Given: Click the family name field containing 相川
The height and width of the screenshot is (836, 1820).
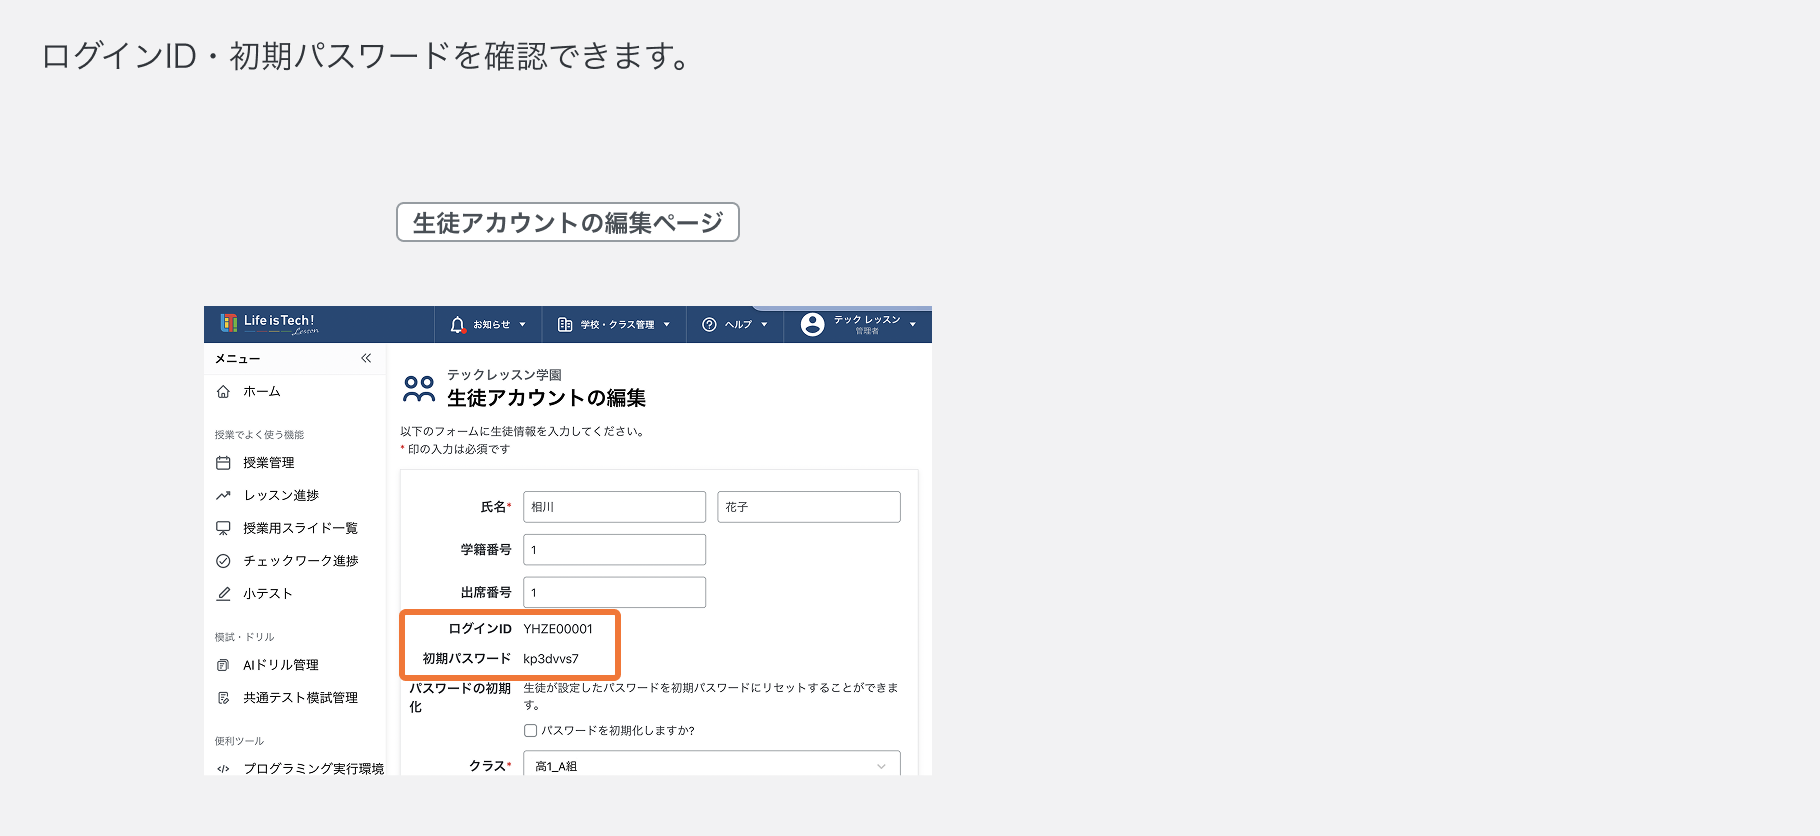Looking at the screenshot, I should click(x=614, y=507).
